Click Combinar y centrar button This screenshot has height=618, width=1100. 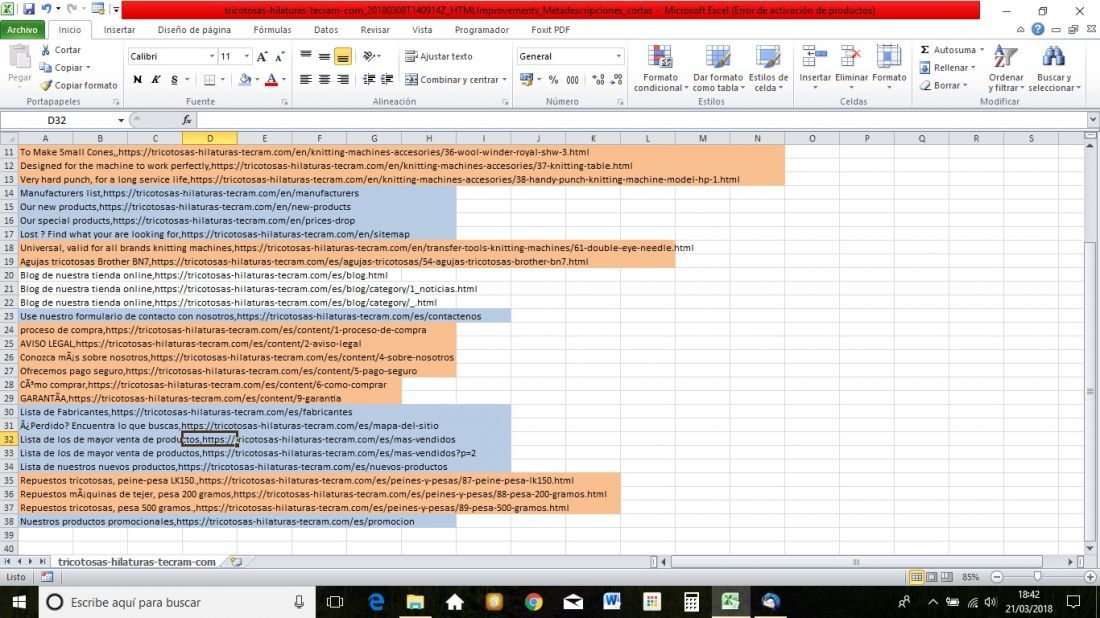[x=453, y=79]
